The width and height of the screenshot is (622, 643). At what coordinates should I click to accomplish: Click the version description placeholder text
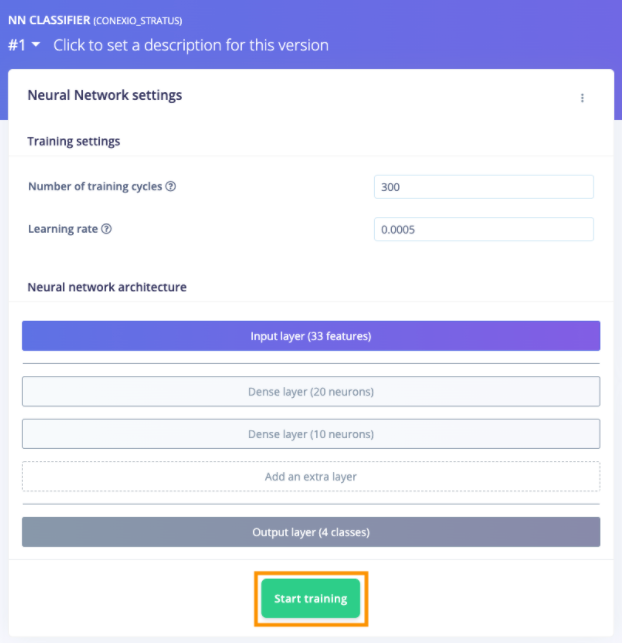(190, 45)
